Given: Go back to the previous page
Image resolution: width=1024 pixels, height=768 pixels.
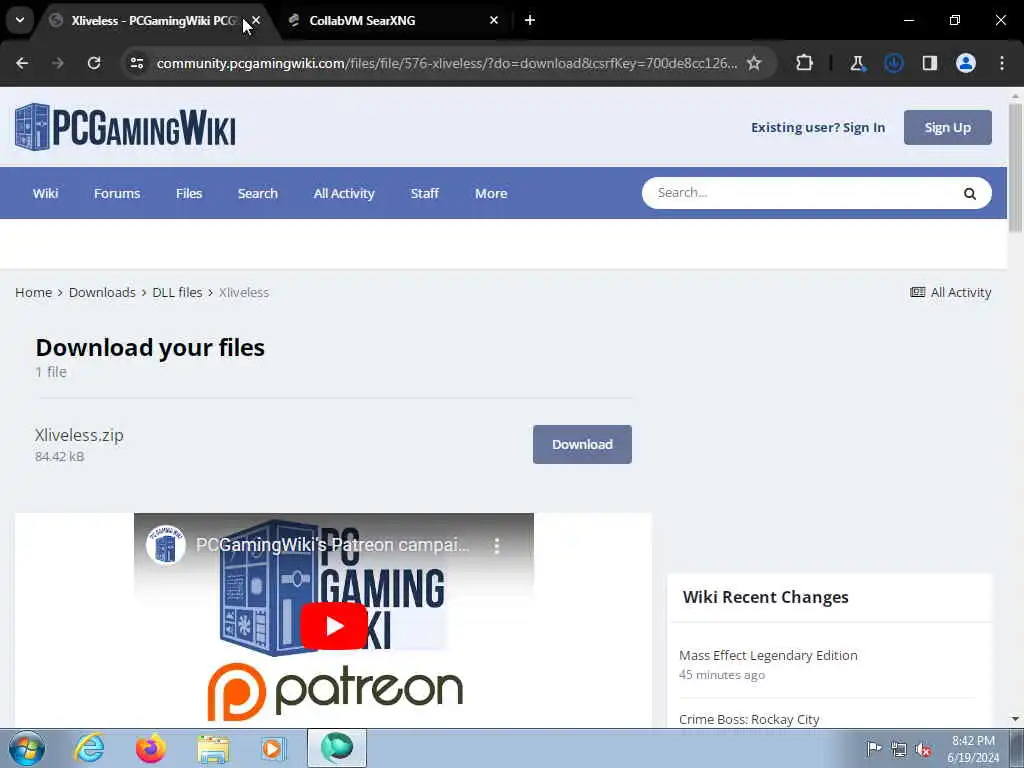Looking at the screenshot, I should 22,63.
